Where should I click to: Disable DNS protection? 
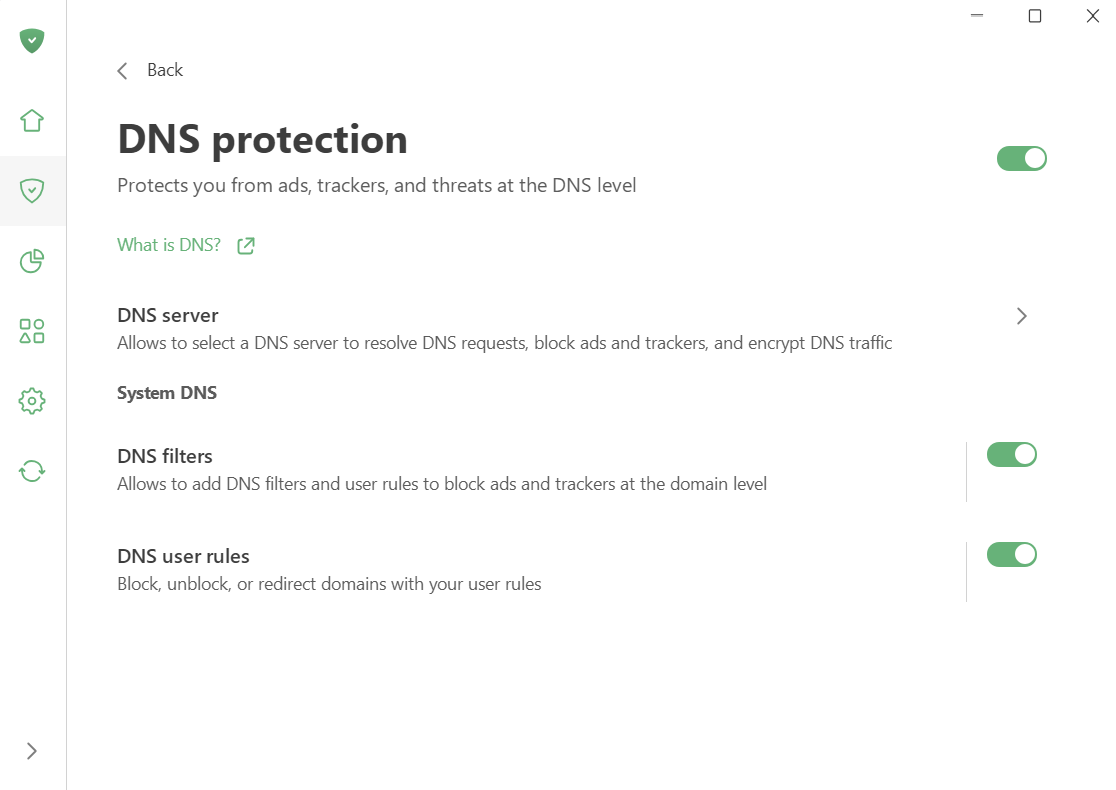[1021, 158]
